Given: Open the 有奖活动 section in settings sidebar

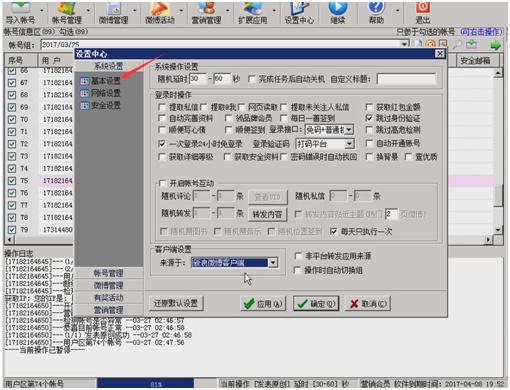Looking at the screenshot, I should pyautogui.click(x=109, y=298).
